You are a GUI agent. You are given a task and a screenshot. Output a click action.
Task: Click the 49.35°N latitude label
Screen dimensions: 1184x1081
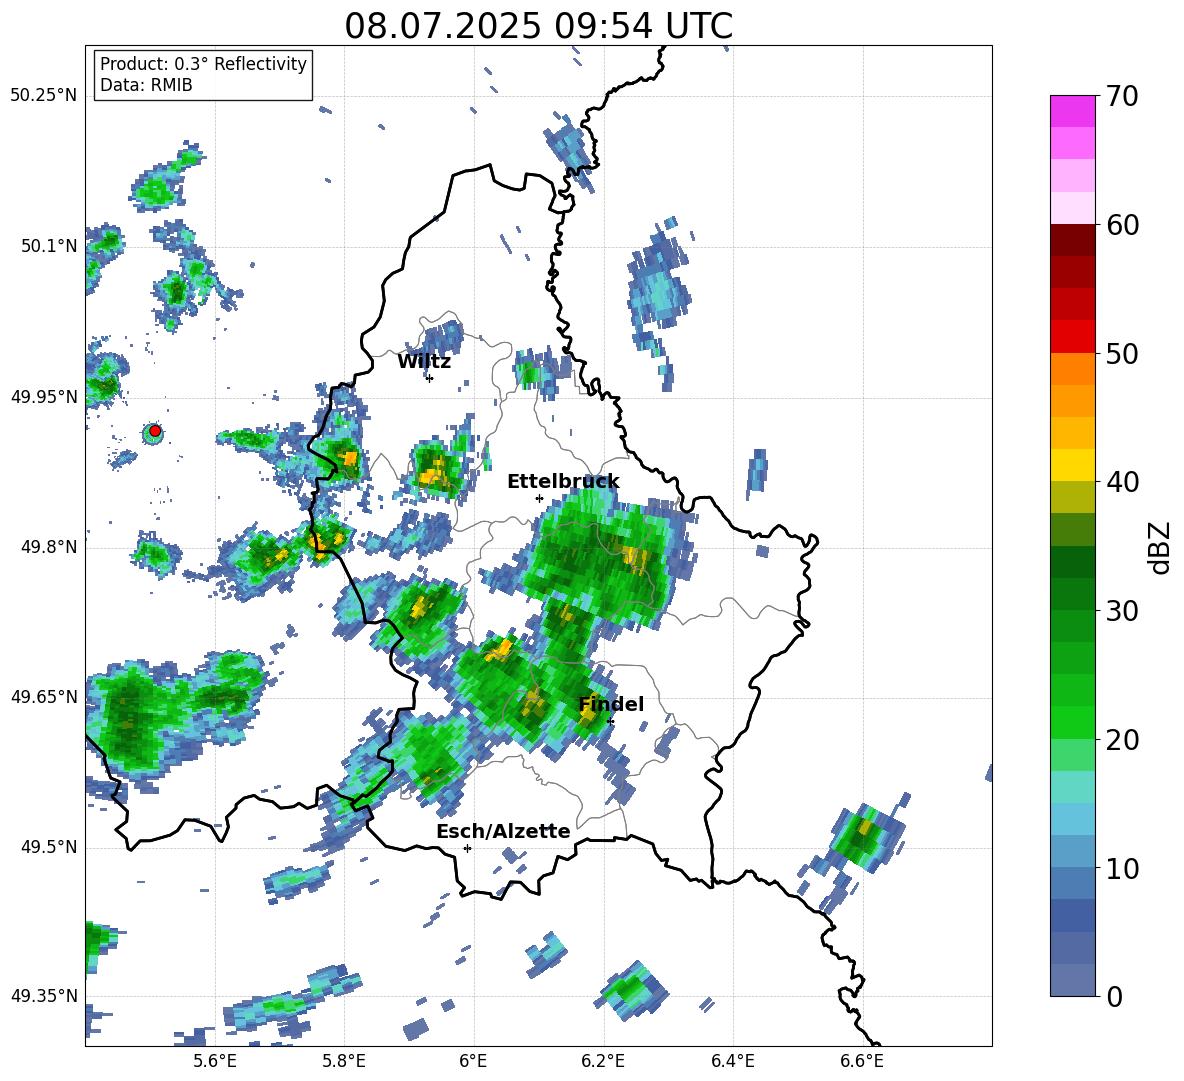(x=44, y=996)
